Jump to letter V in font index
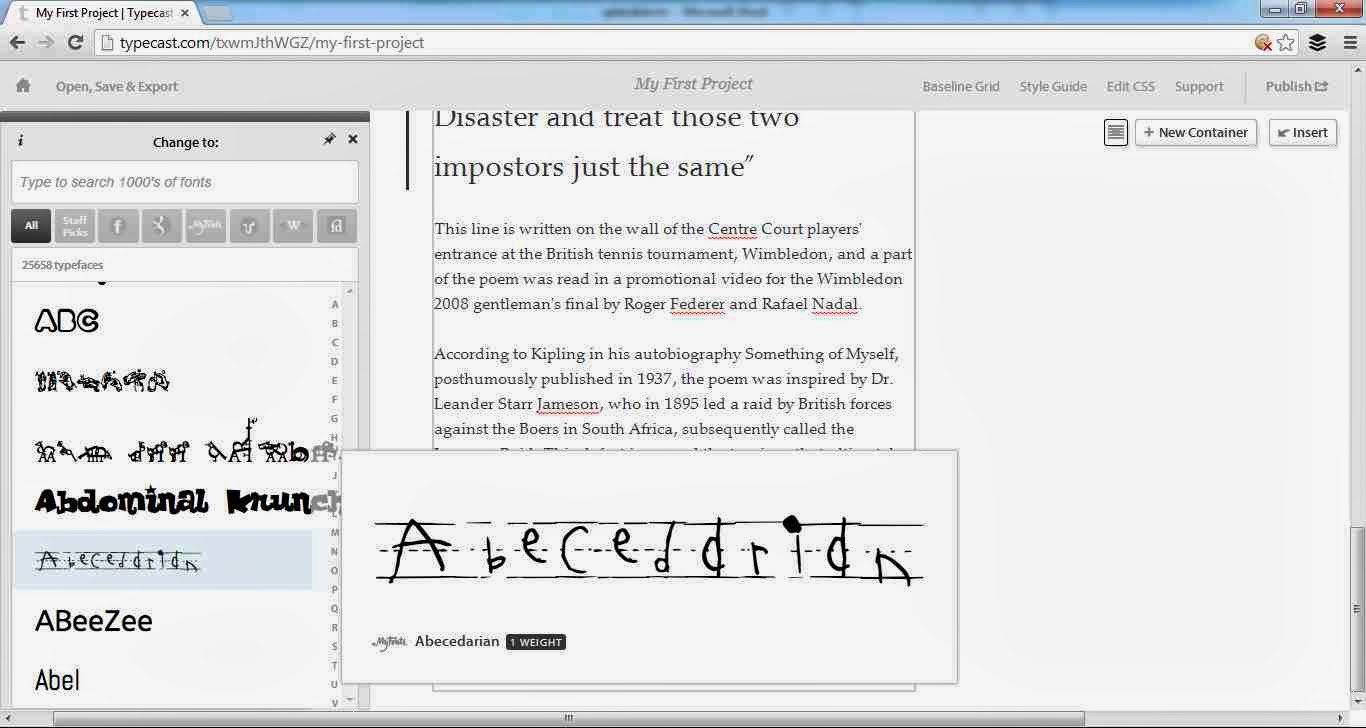 tap(335, 704)
